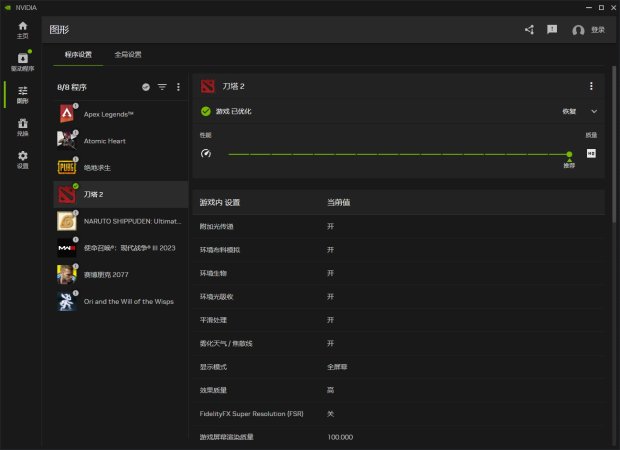The height and width of the screenshot is (450, 620).
Task: Click the MW3 logo icon
Action: (67, 248)
